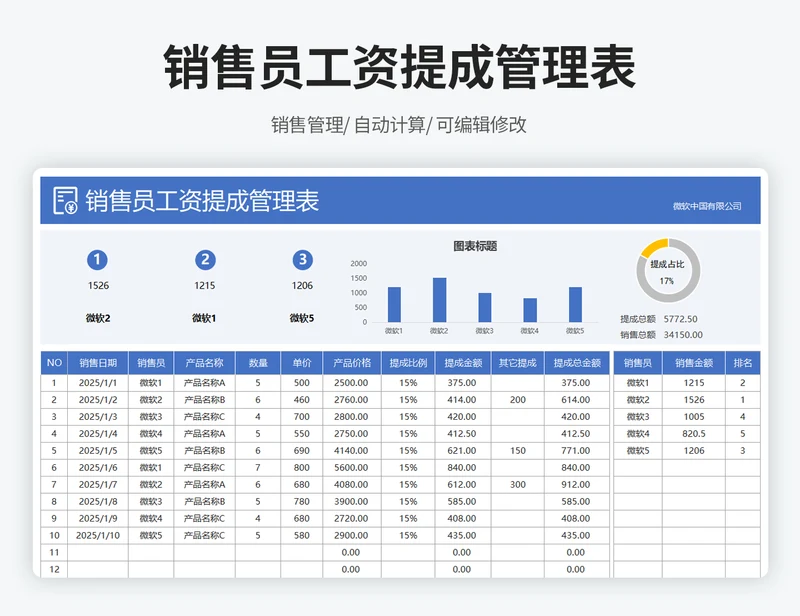This screenshot has width=800, height=616.
Task: Select the 微软1 bar in the chart
Action: click(394, 305)
